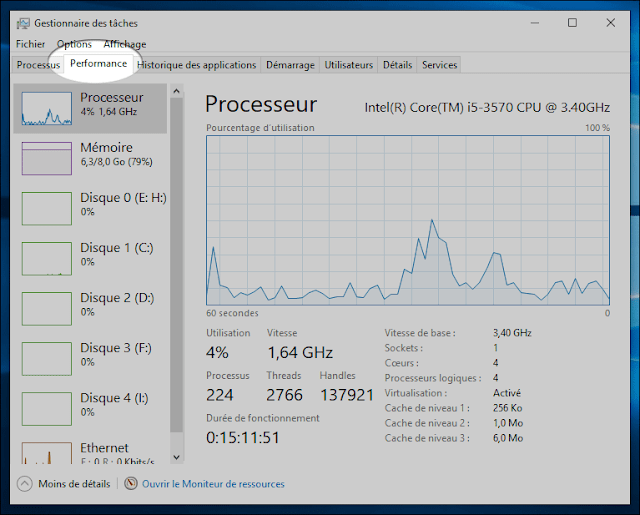This screenshot has height=515, width=640.
Task: Open the Affichage menu
Action: [124, 44]
